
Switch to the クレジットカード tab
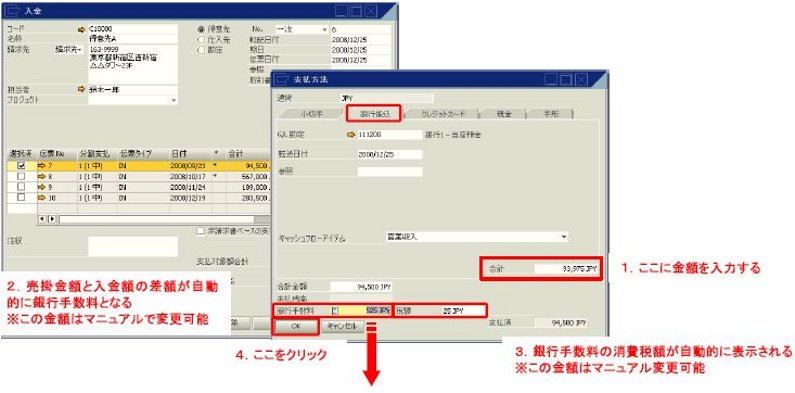(443, 114)
